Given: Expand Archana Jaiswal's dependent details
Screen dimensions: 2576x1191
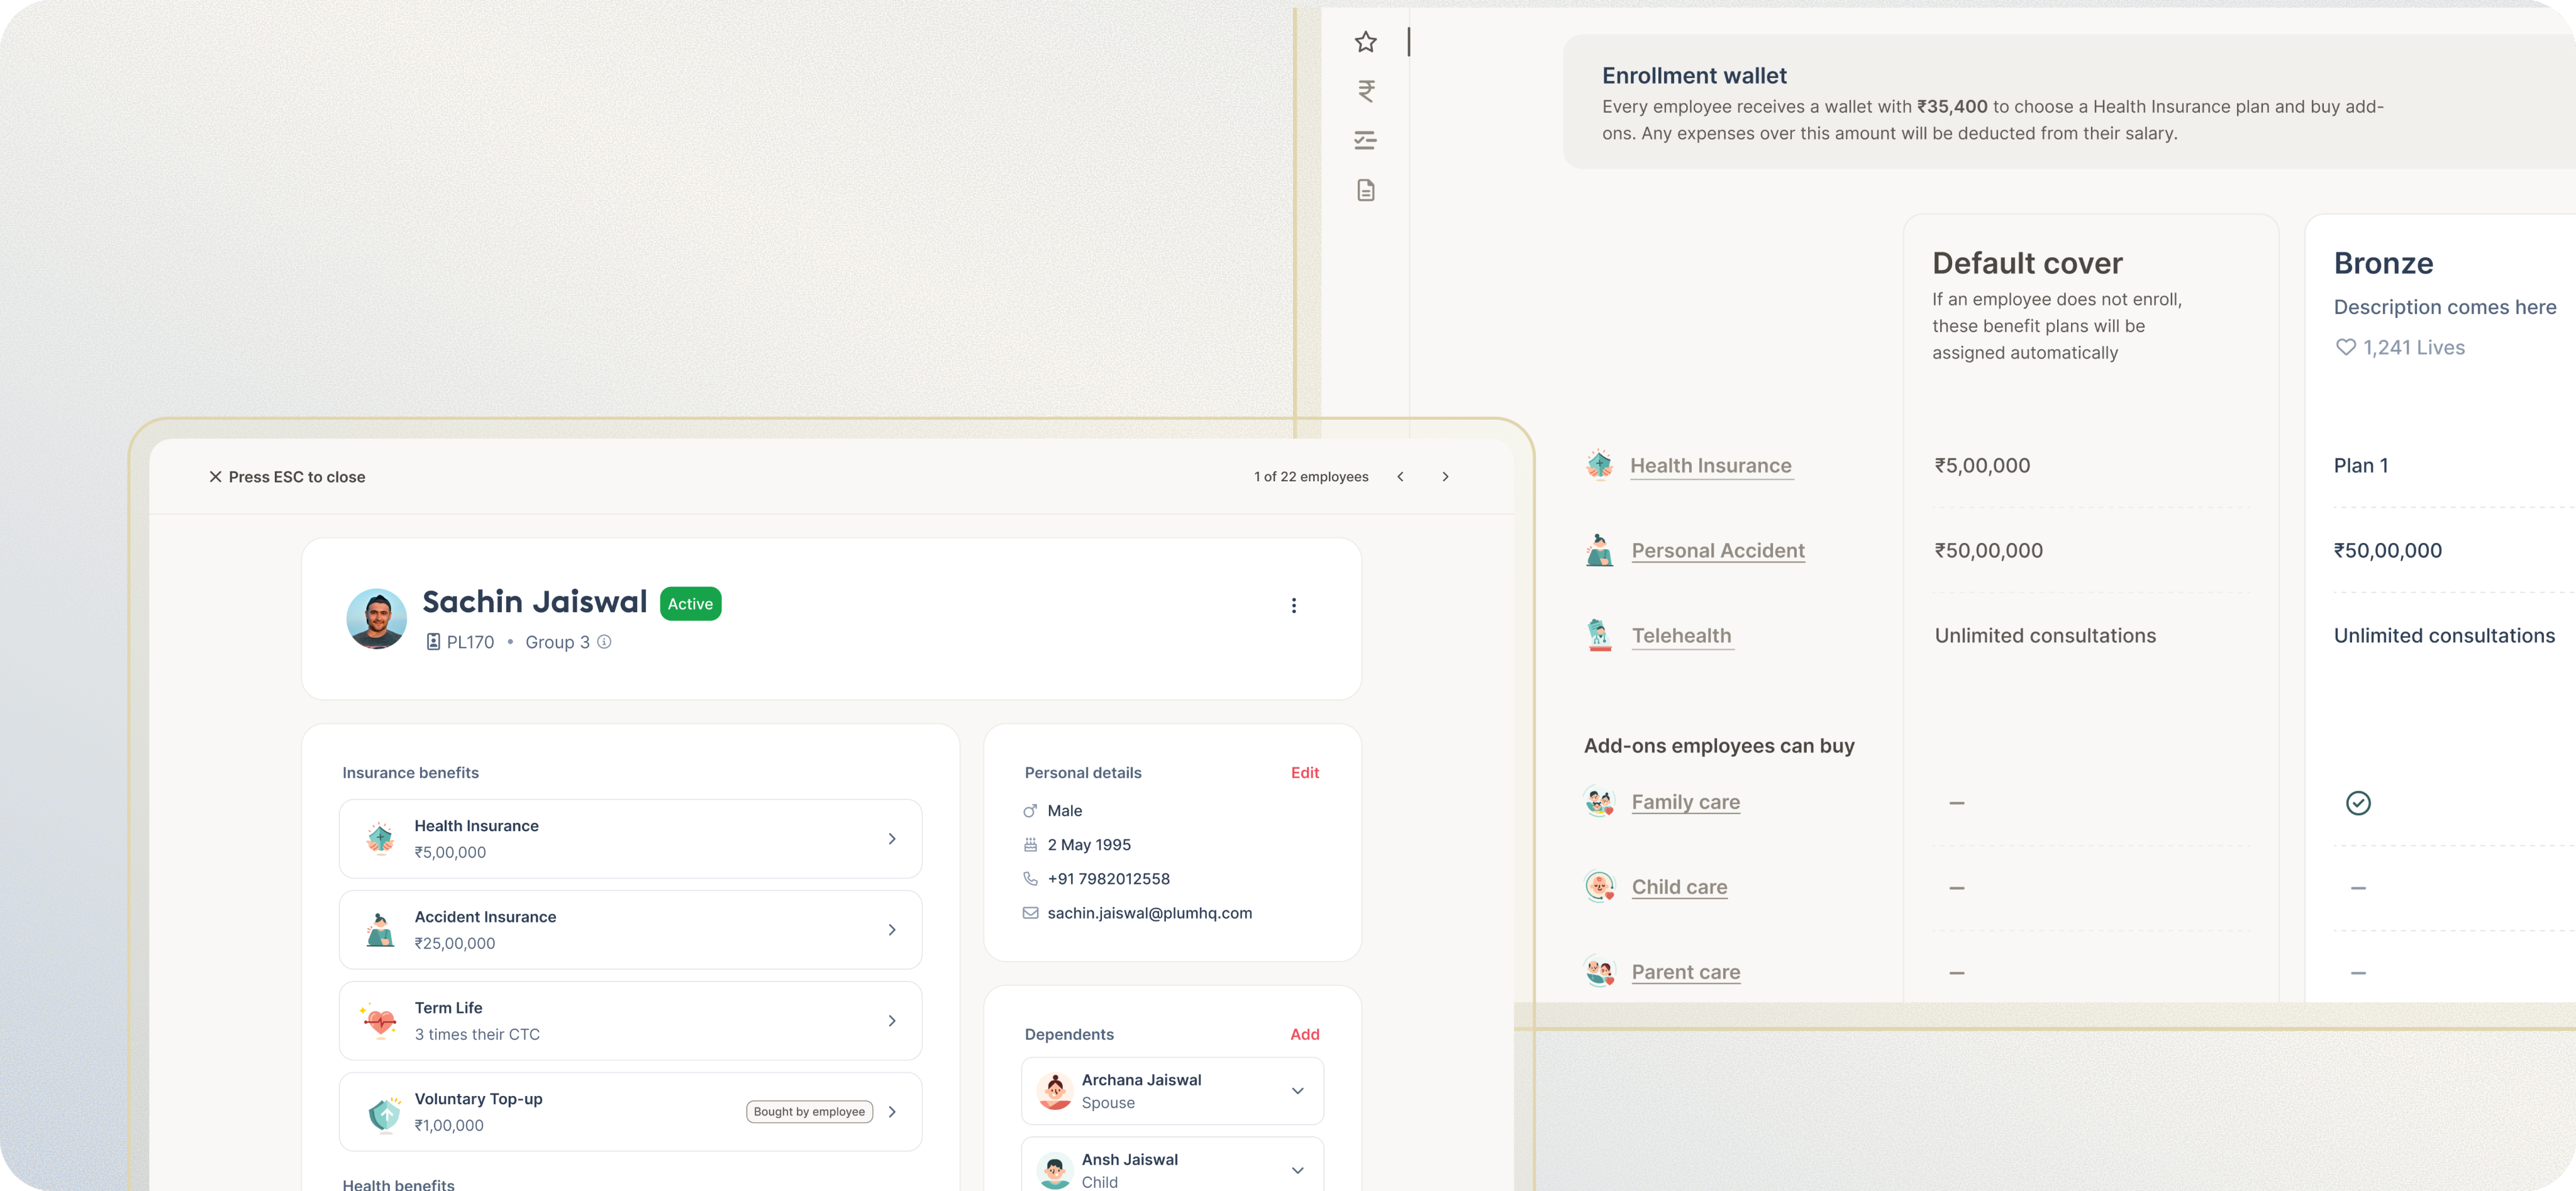Looking at the screenshot, I should pos(1297,1090).
